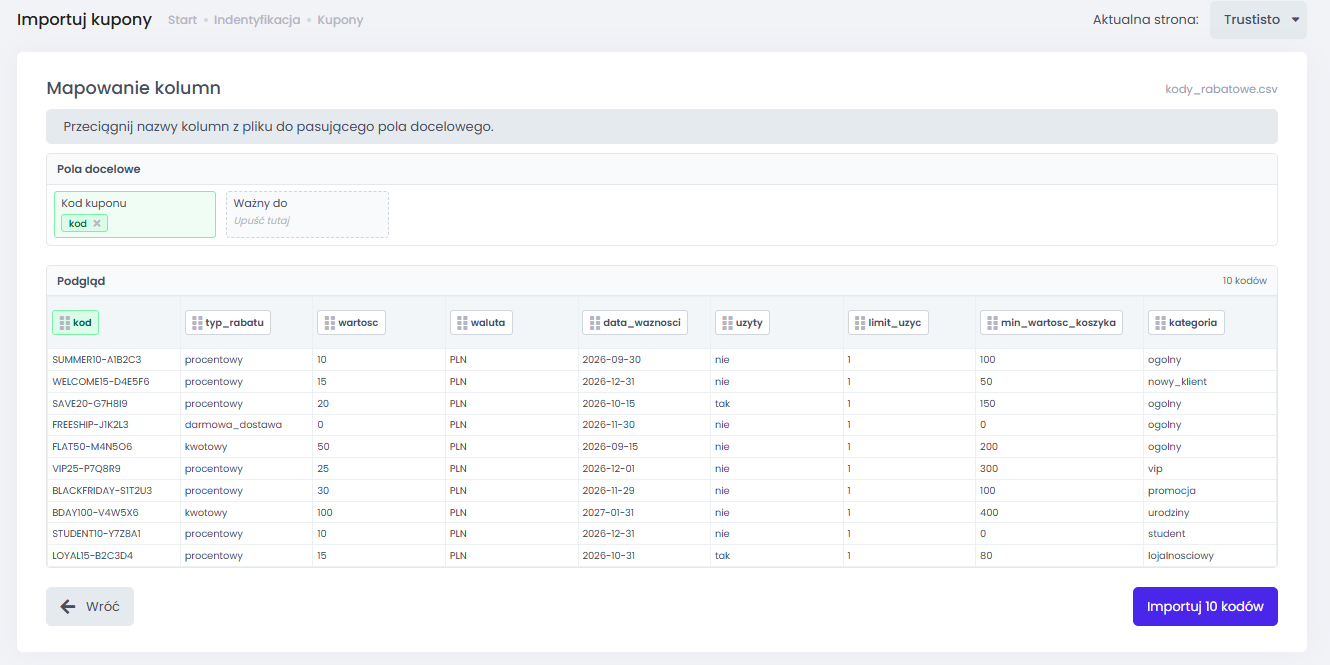Click code SUMMER10-A1B2C3
The height and width of the screenshot is (665, 1330).
tap(96, 359)
